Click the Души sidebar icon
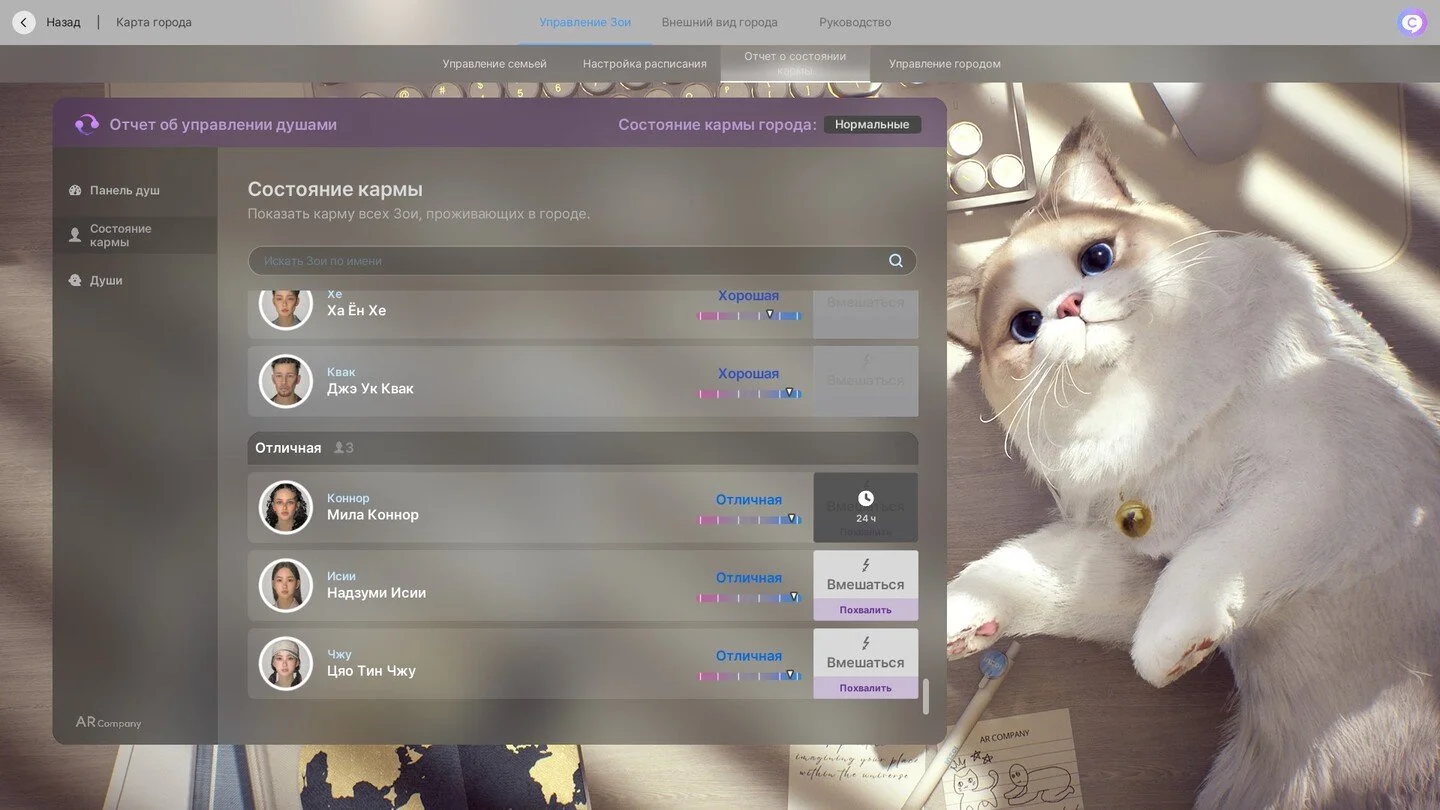 click(x=75, y=281)
